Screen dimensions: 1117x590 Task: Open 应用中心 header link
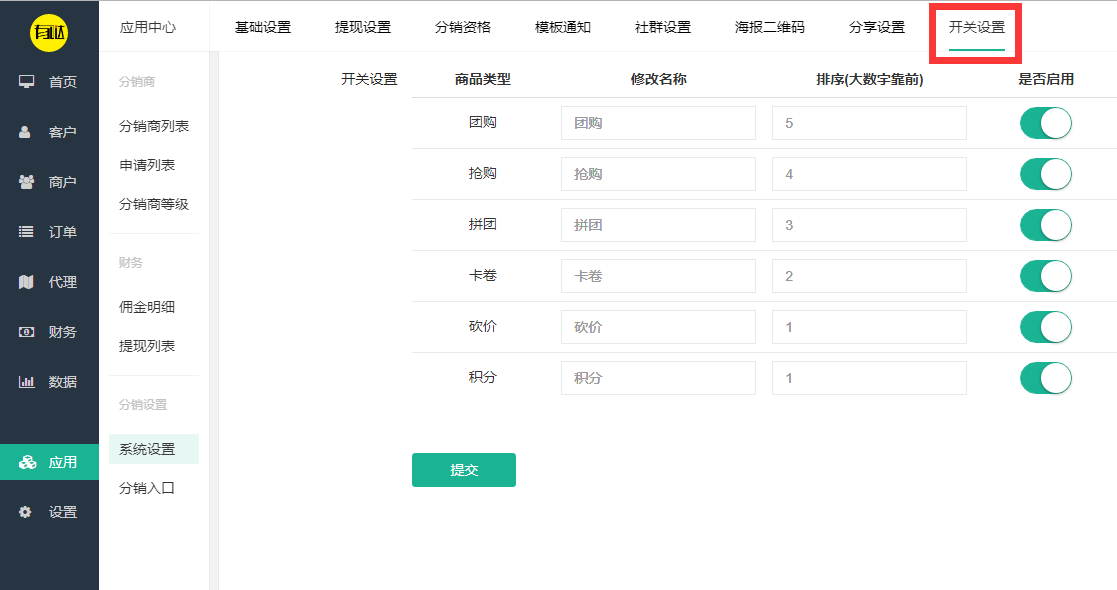pyautogui.click(x=148, y=27)
